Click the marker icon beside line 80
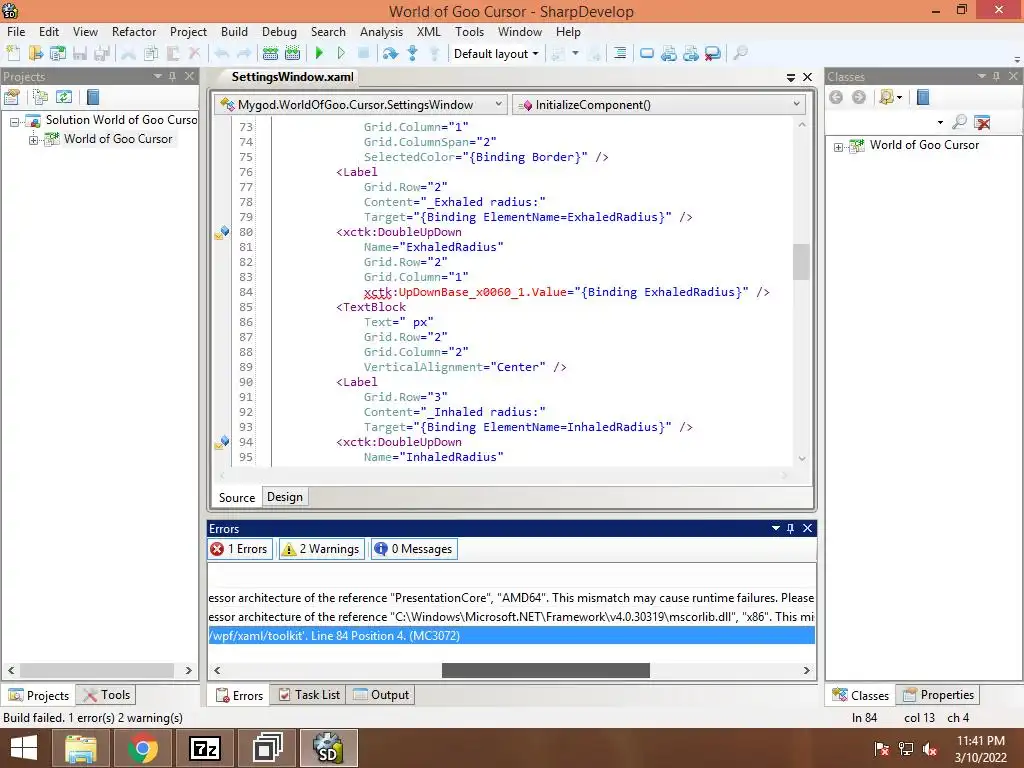The height and width of the screenshot is (768, 1024). point(222,232)
